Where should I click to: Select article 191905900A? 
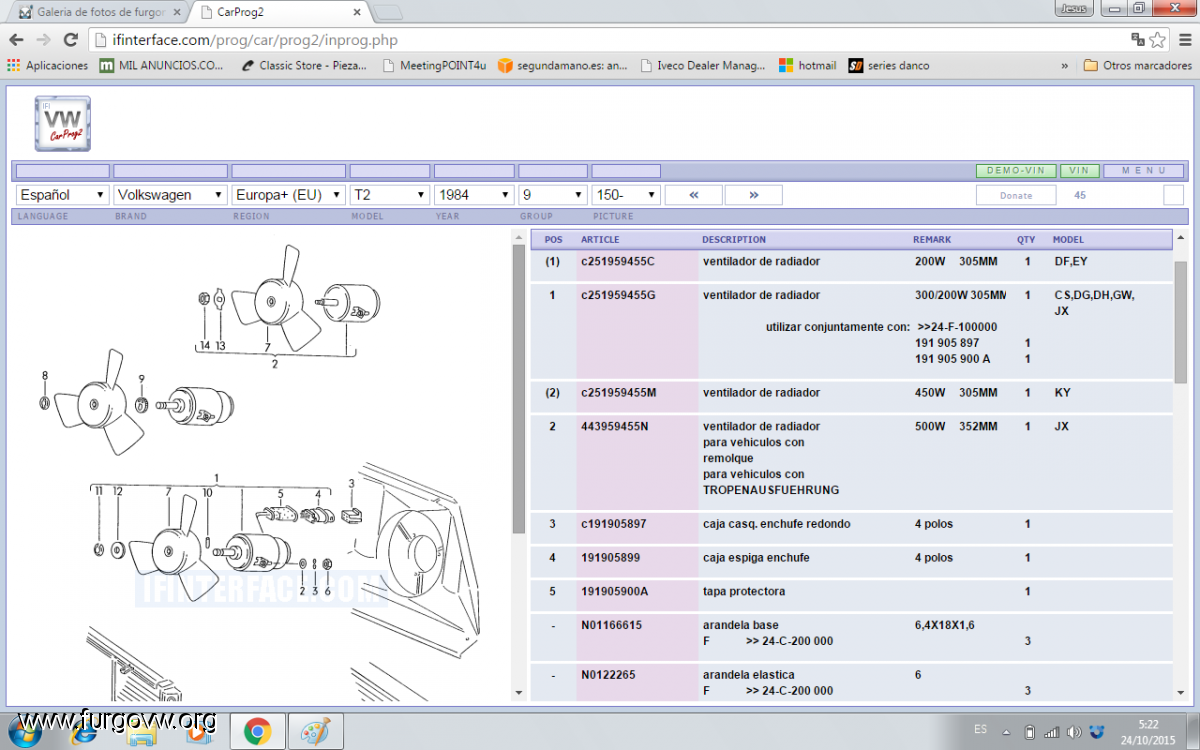(x=614, y=591)
